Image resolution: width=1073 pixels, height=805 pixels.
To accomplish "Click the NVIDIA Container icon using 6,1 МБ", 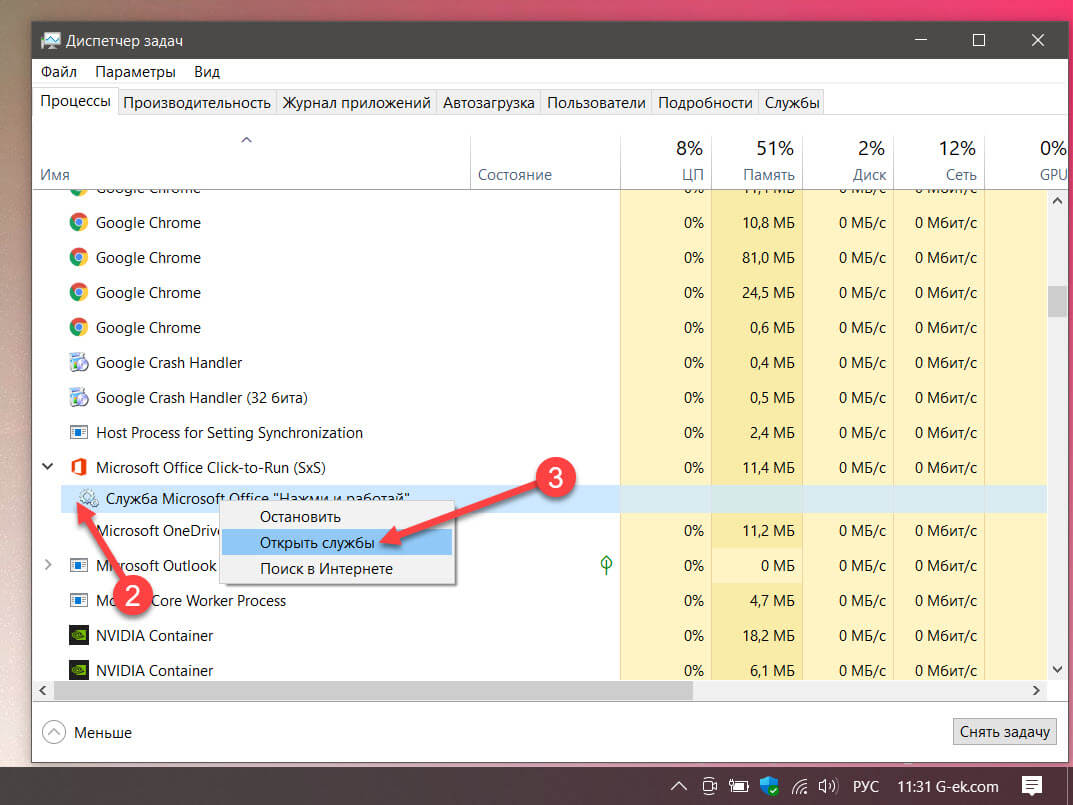I will click(x=79, y=670).
